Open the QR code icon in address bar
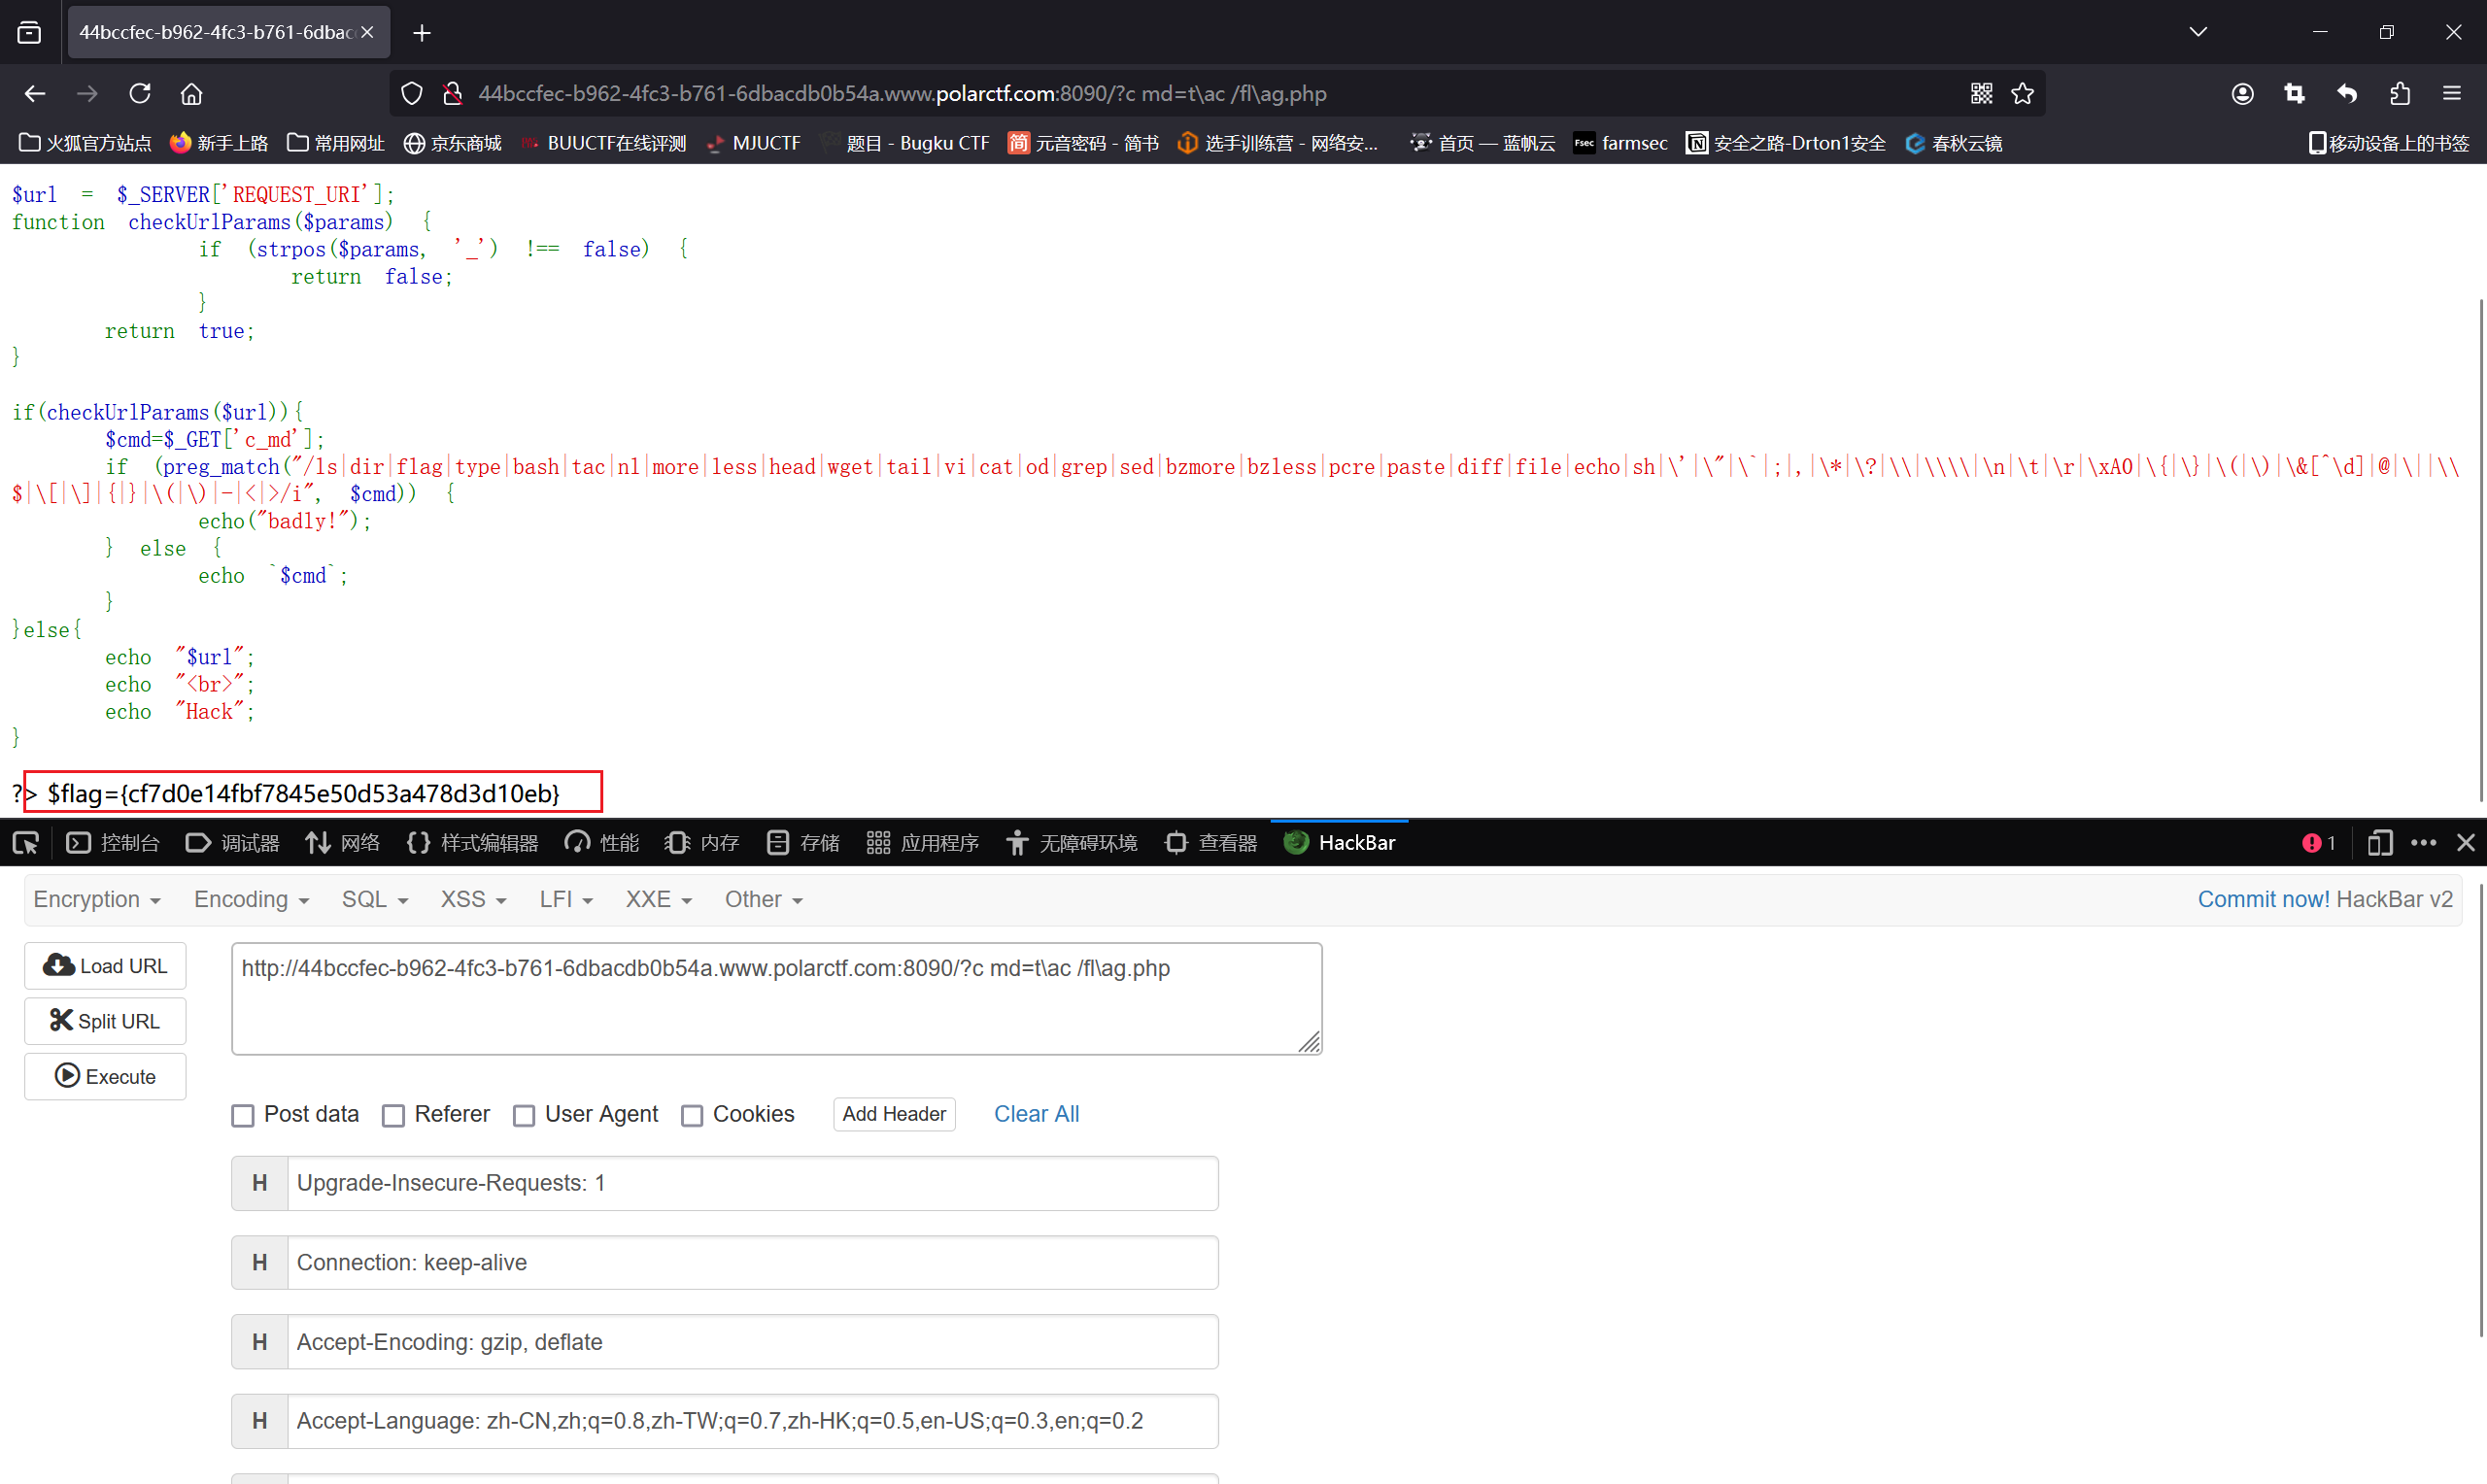The width and height of the screenshot is (2487, 1484). click(x=1981, y=93)
